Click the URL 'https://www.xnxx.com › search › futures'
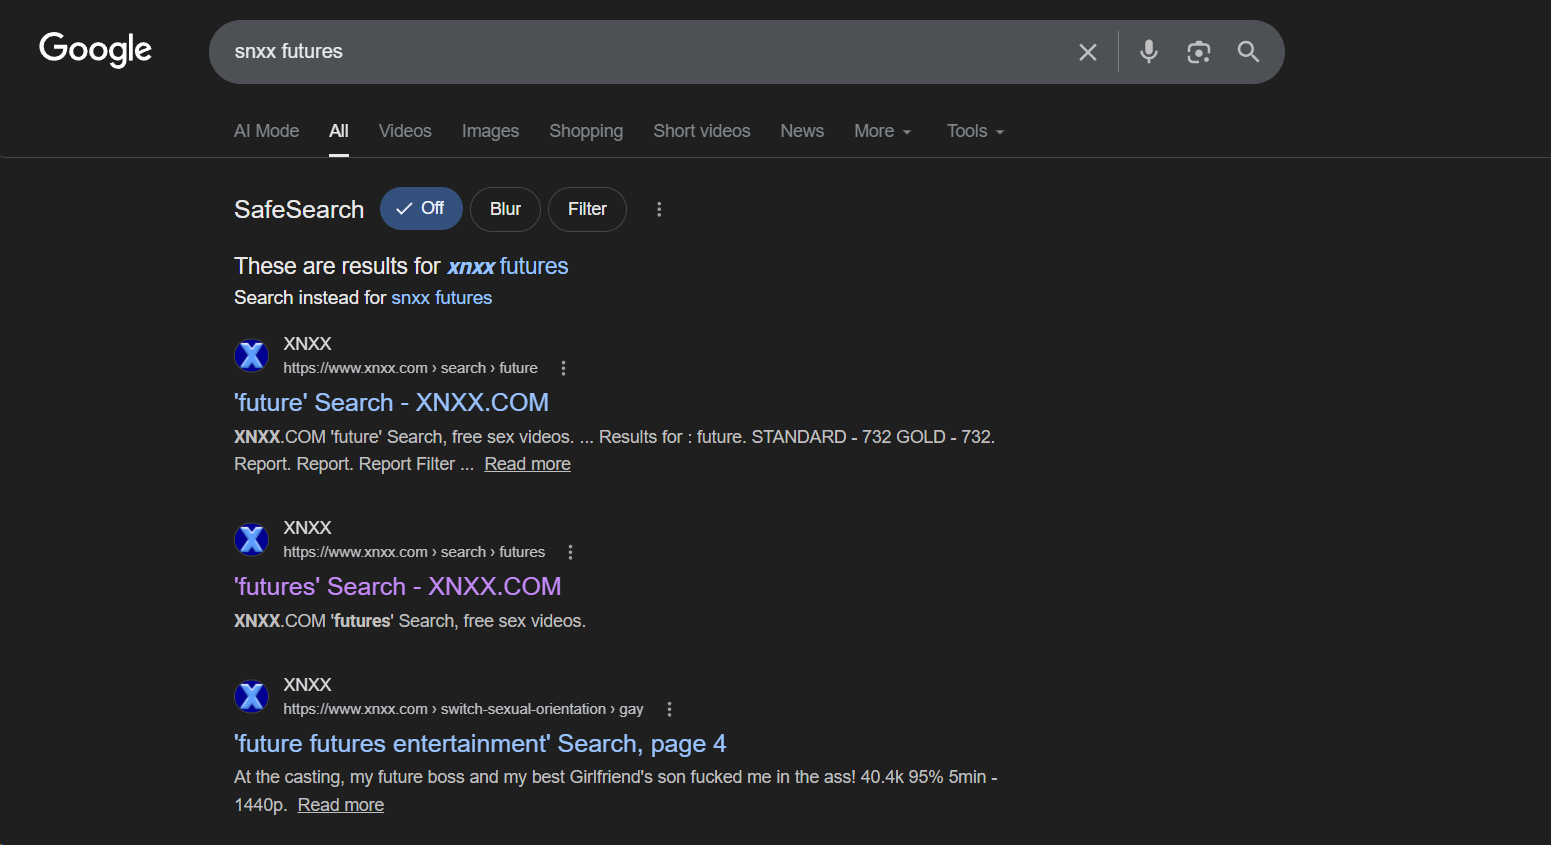This screenshot has height=845, width=1551. pos(414,552)
